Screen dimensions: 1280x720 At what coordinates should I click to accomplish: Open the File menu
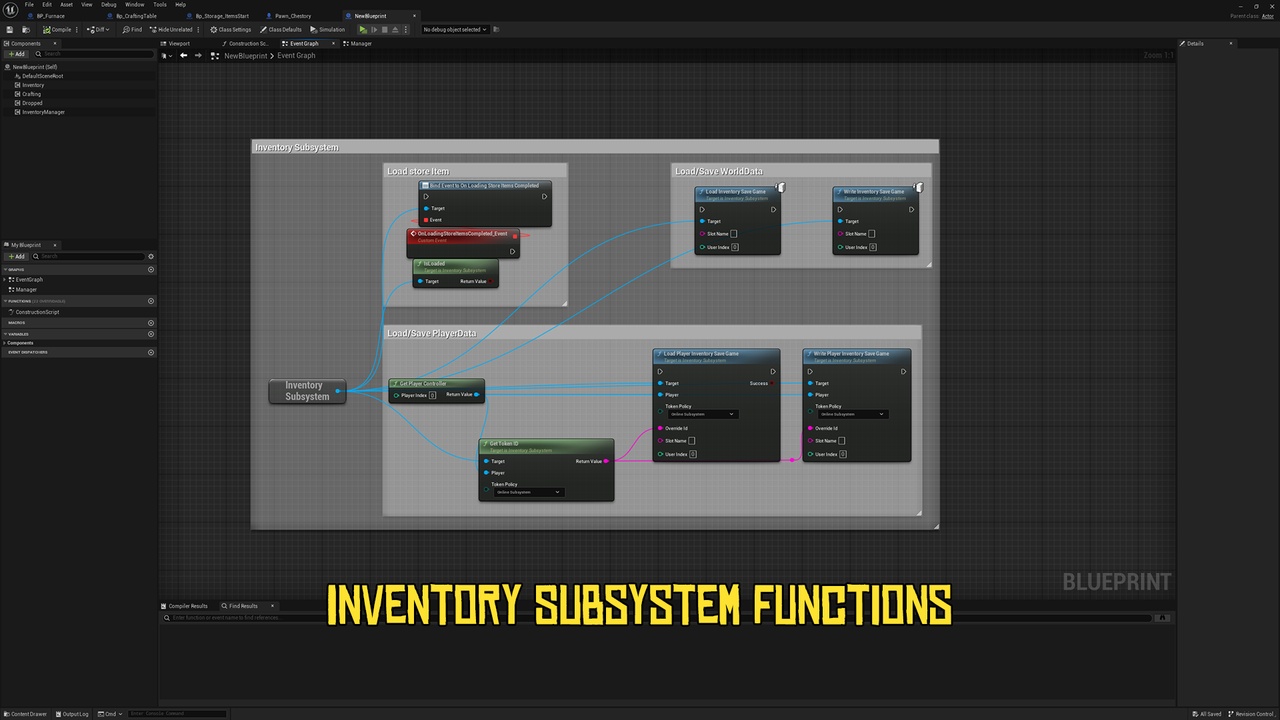[29, 4]
